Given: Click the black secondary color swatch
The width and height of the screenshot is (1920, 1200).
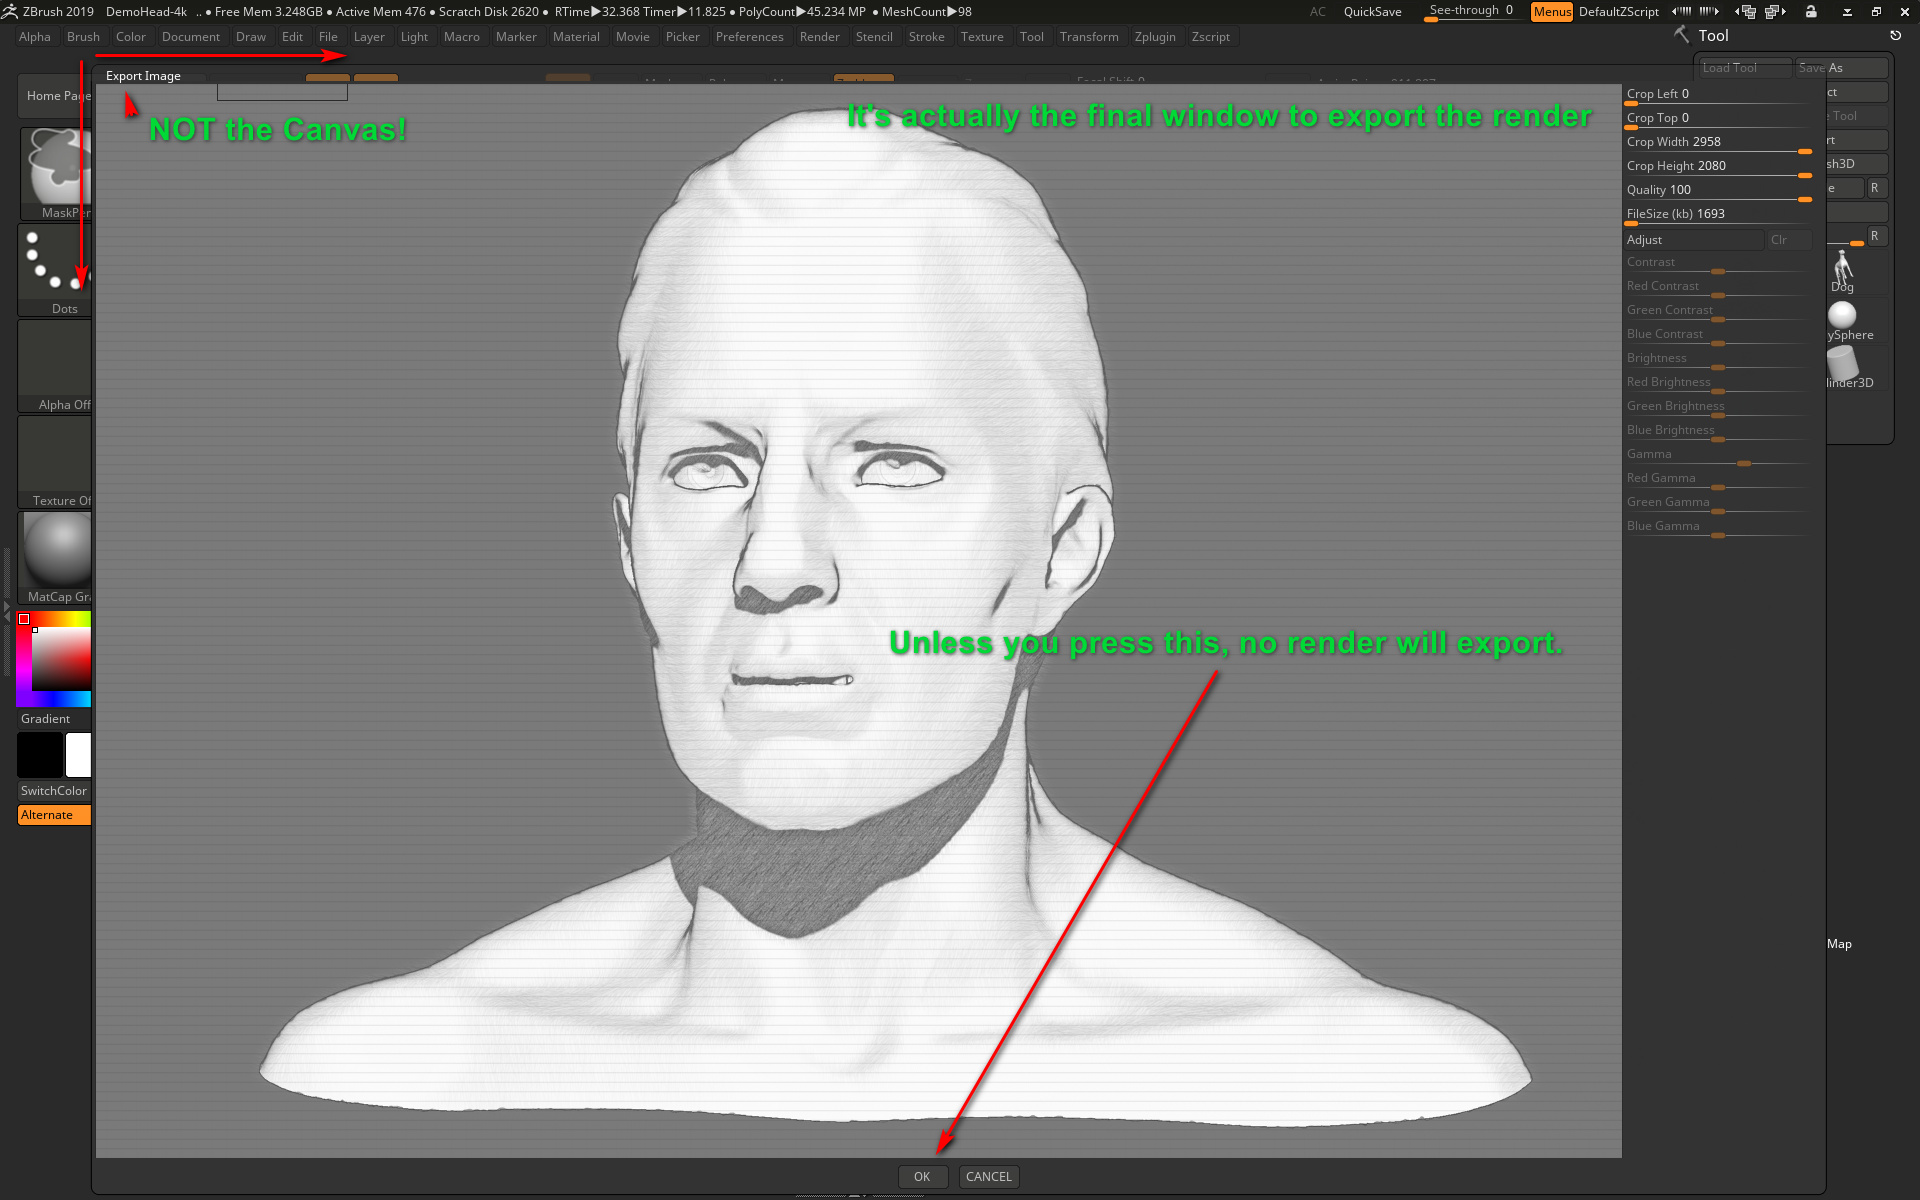Looking at the screenshot, I should (x=40, y=755).
